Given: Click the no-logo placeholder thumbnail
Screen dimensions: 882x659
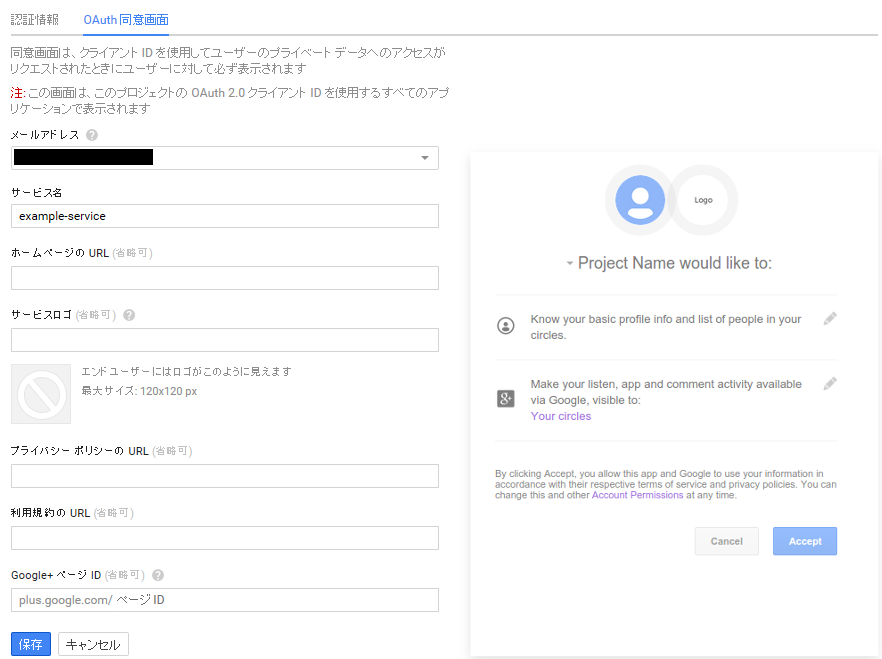Looking at the screenshot, I should pyautogui.click(x=41, y=394).
